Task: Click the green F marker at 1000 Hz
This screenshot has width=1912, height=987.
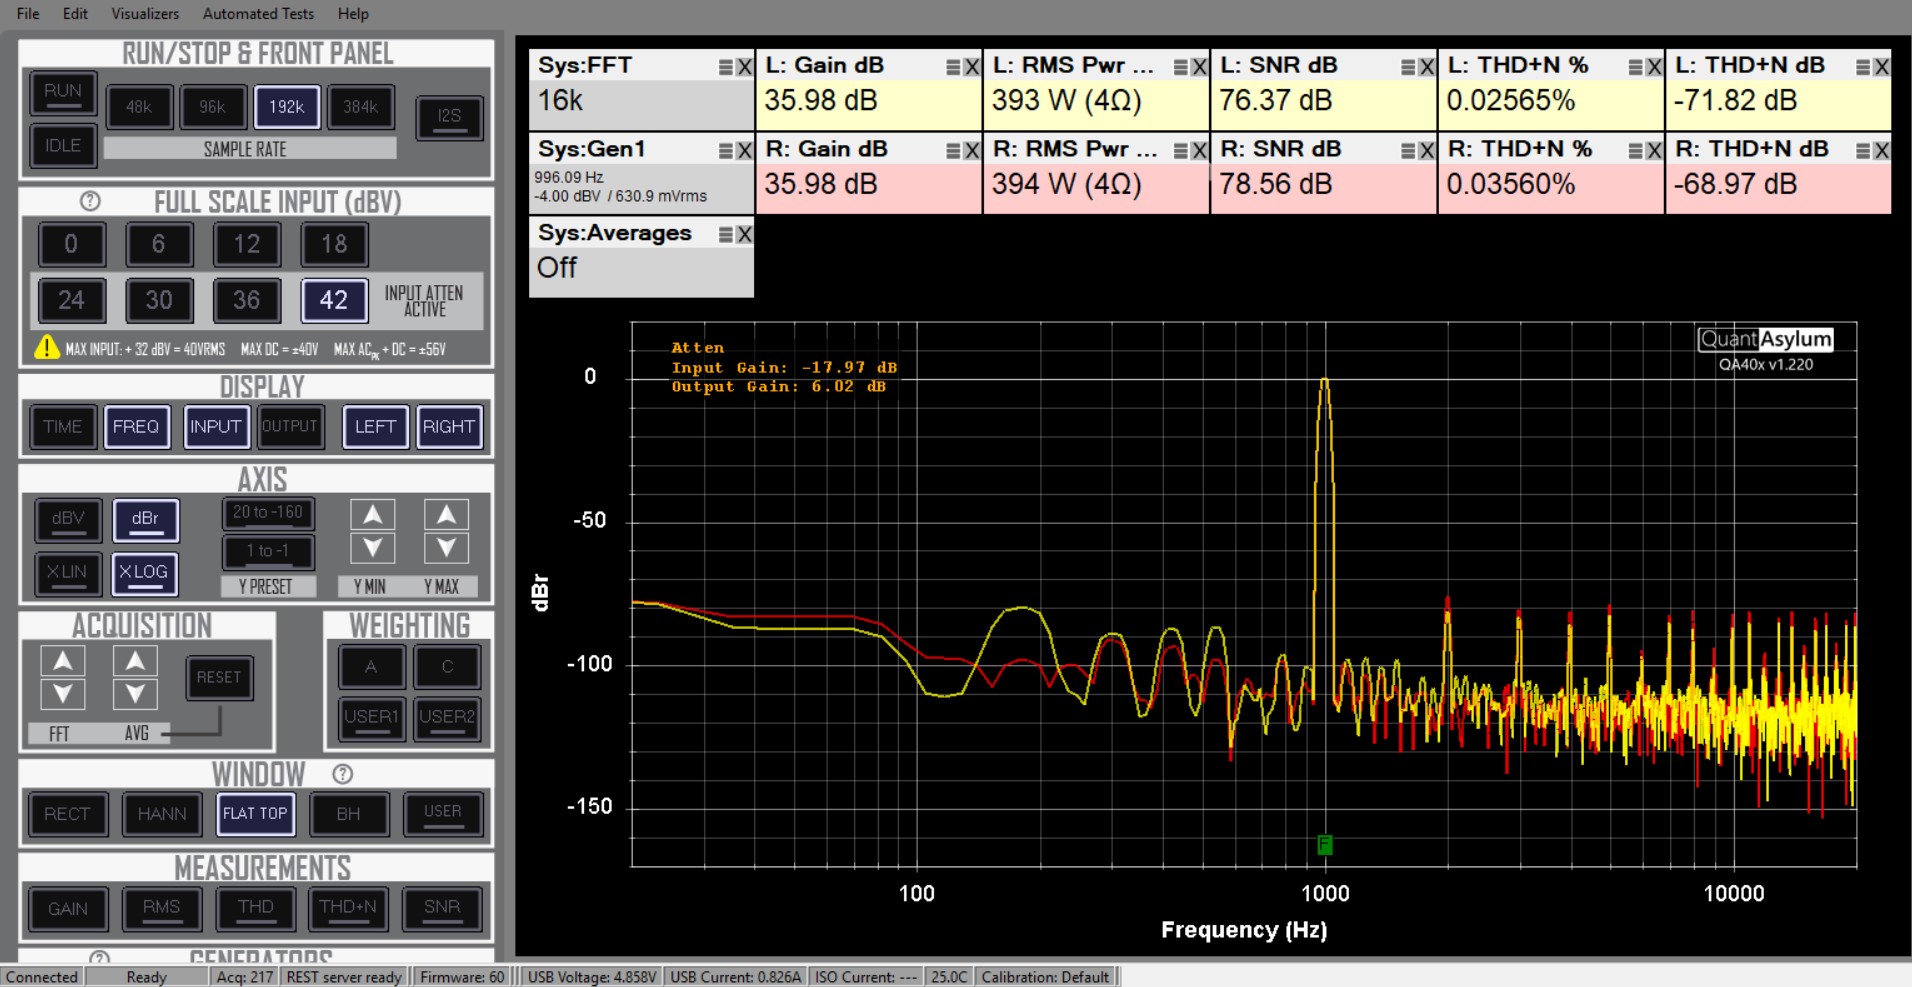Action: 1325,845
